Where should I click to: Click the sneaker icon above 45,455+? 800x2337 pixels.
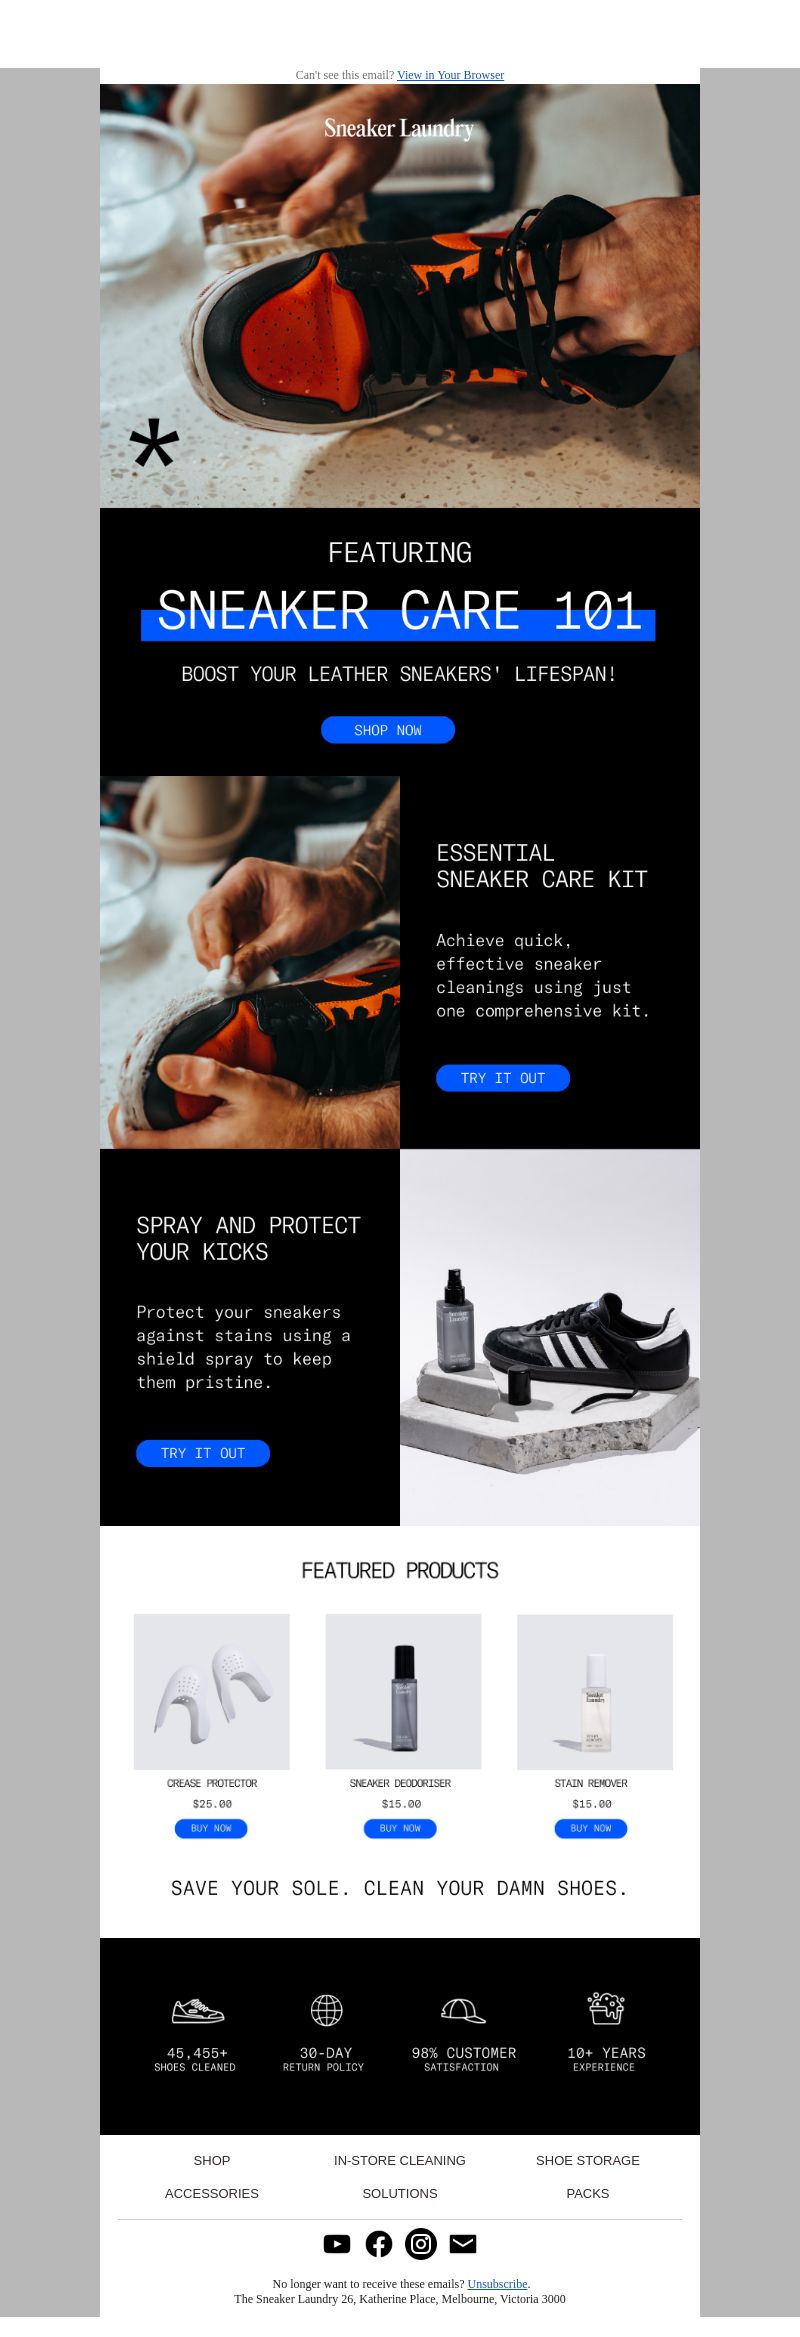point(198,2010)
